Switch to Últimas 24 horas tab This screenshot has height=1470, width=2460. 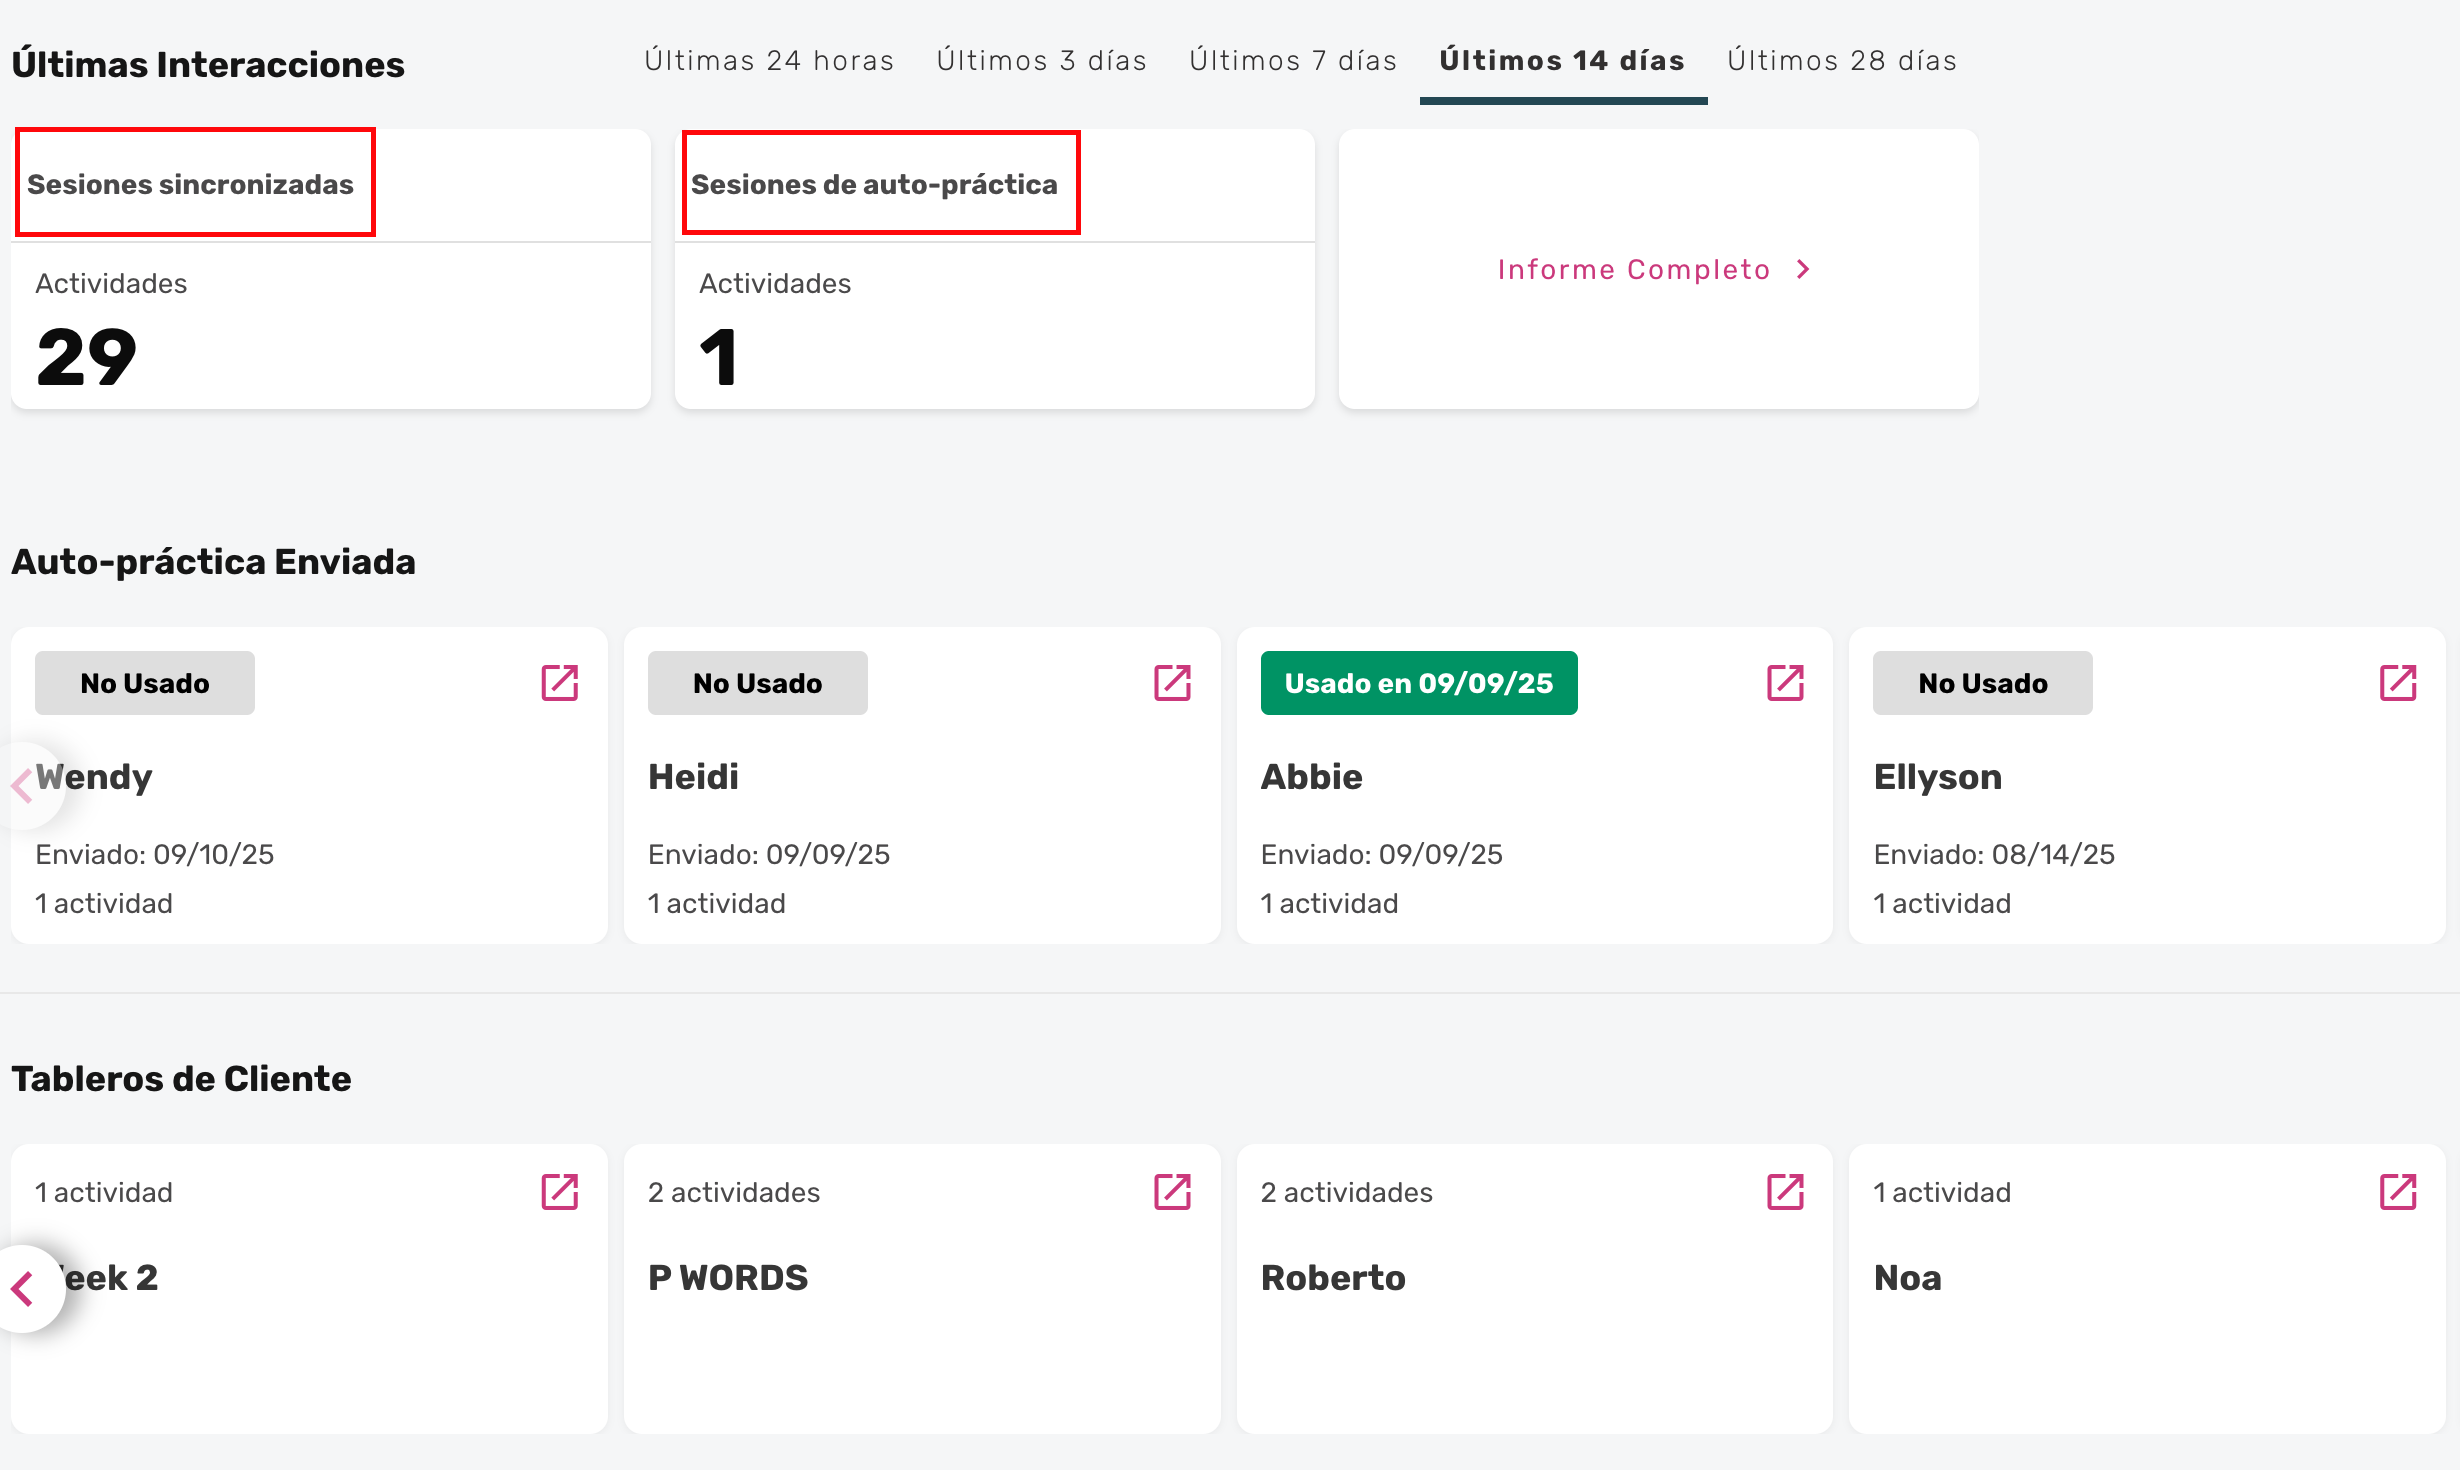769,61
